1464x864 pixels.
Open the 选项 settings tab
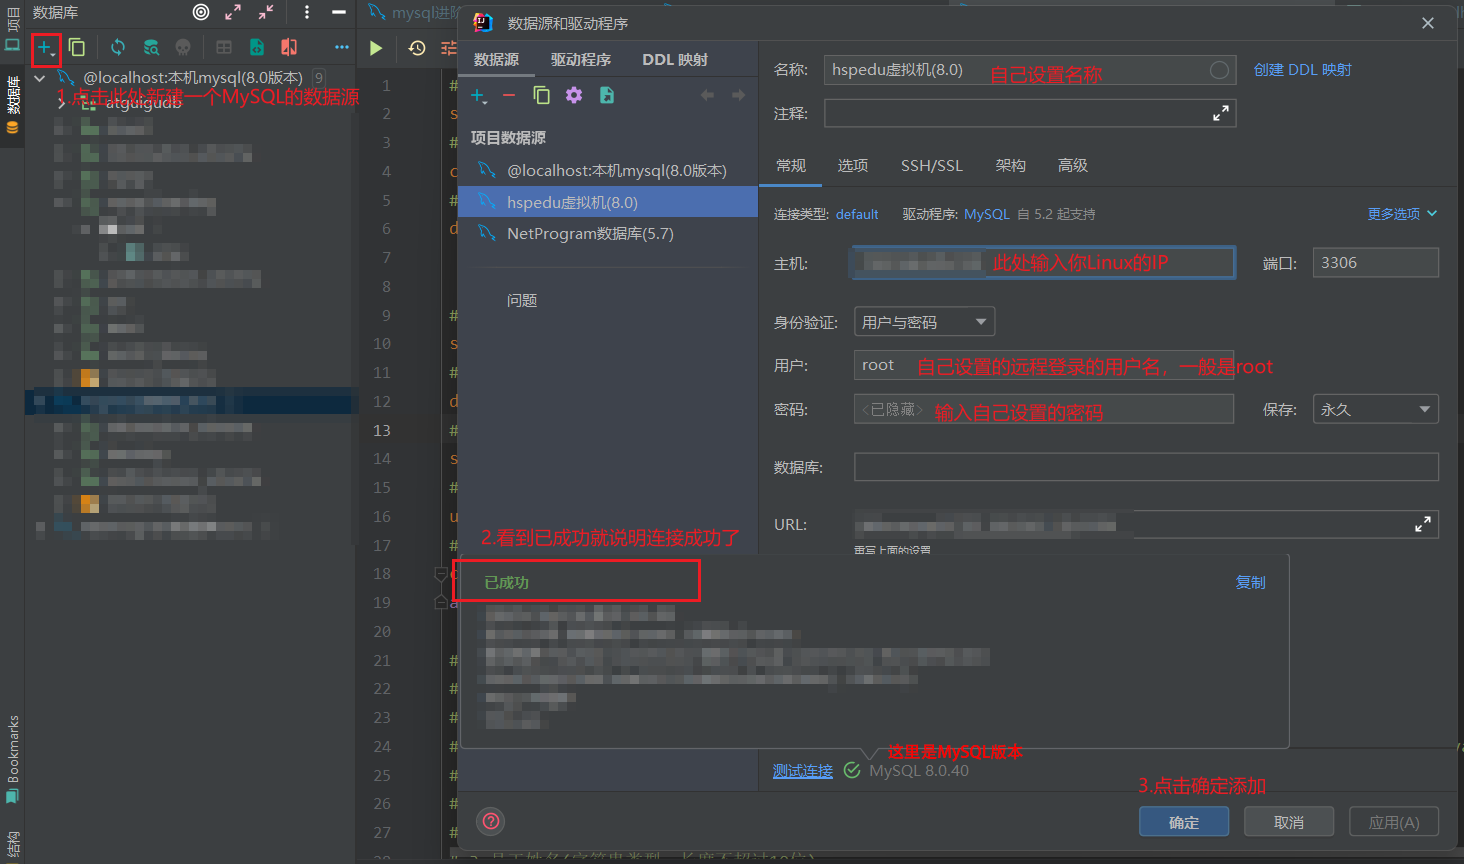tap(853, 165)
